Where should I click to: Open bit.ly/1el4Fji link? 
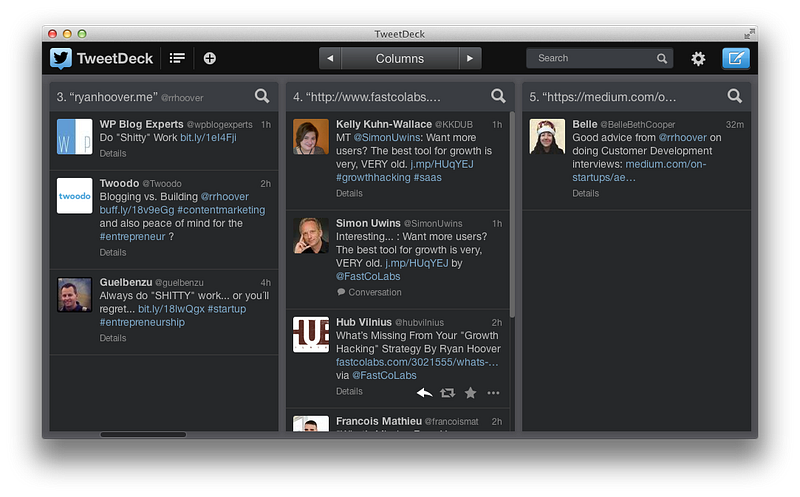coord(208,138)
